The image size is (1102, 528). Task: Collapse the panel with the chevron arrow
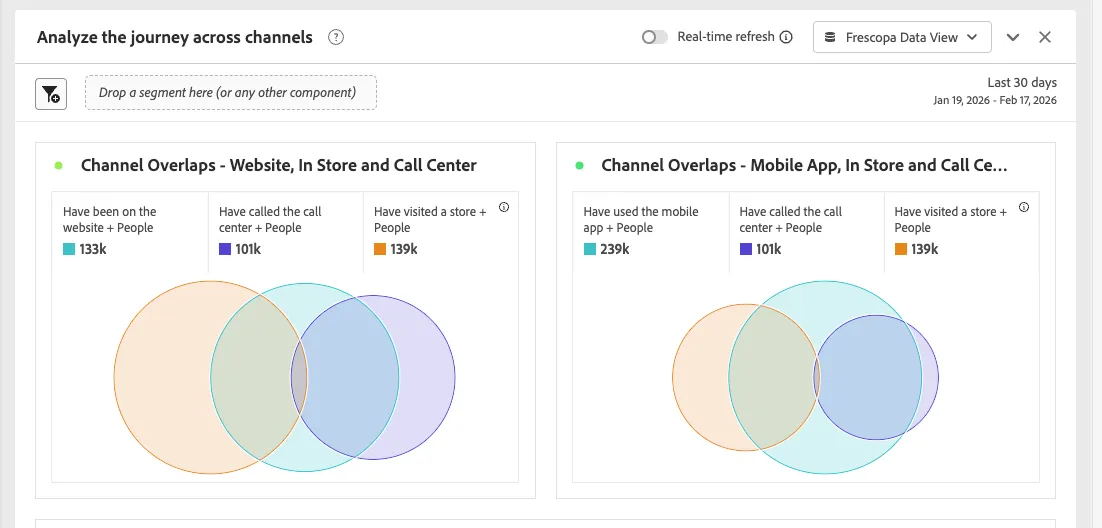click(x=1013, y=37)
